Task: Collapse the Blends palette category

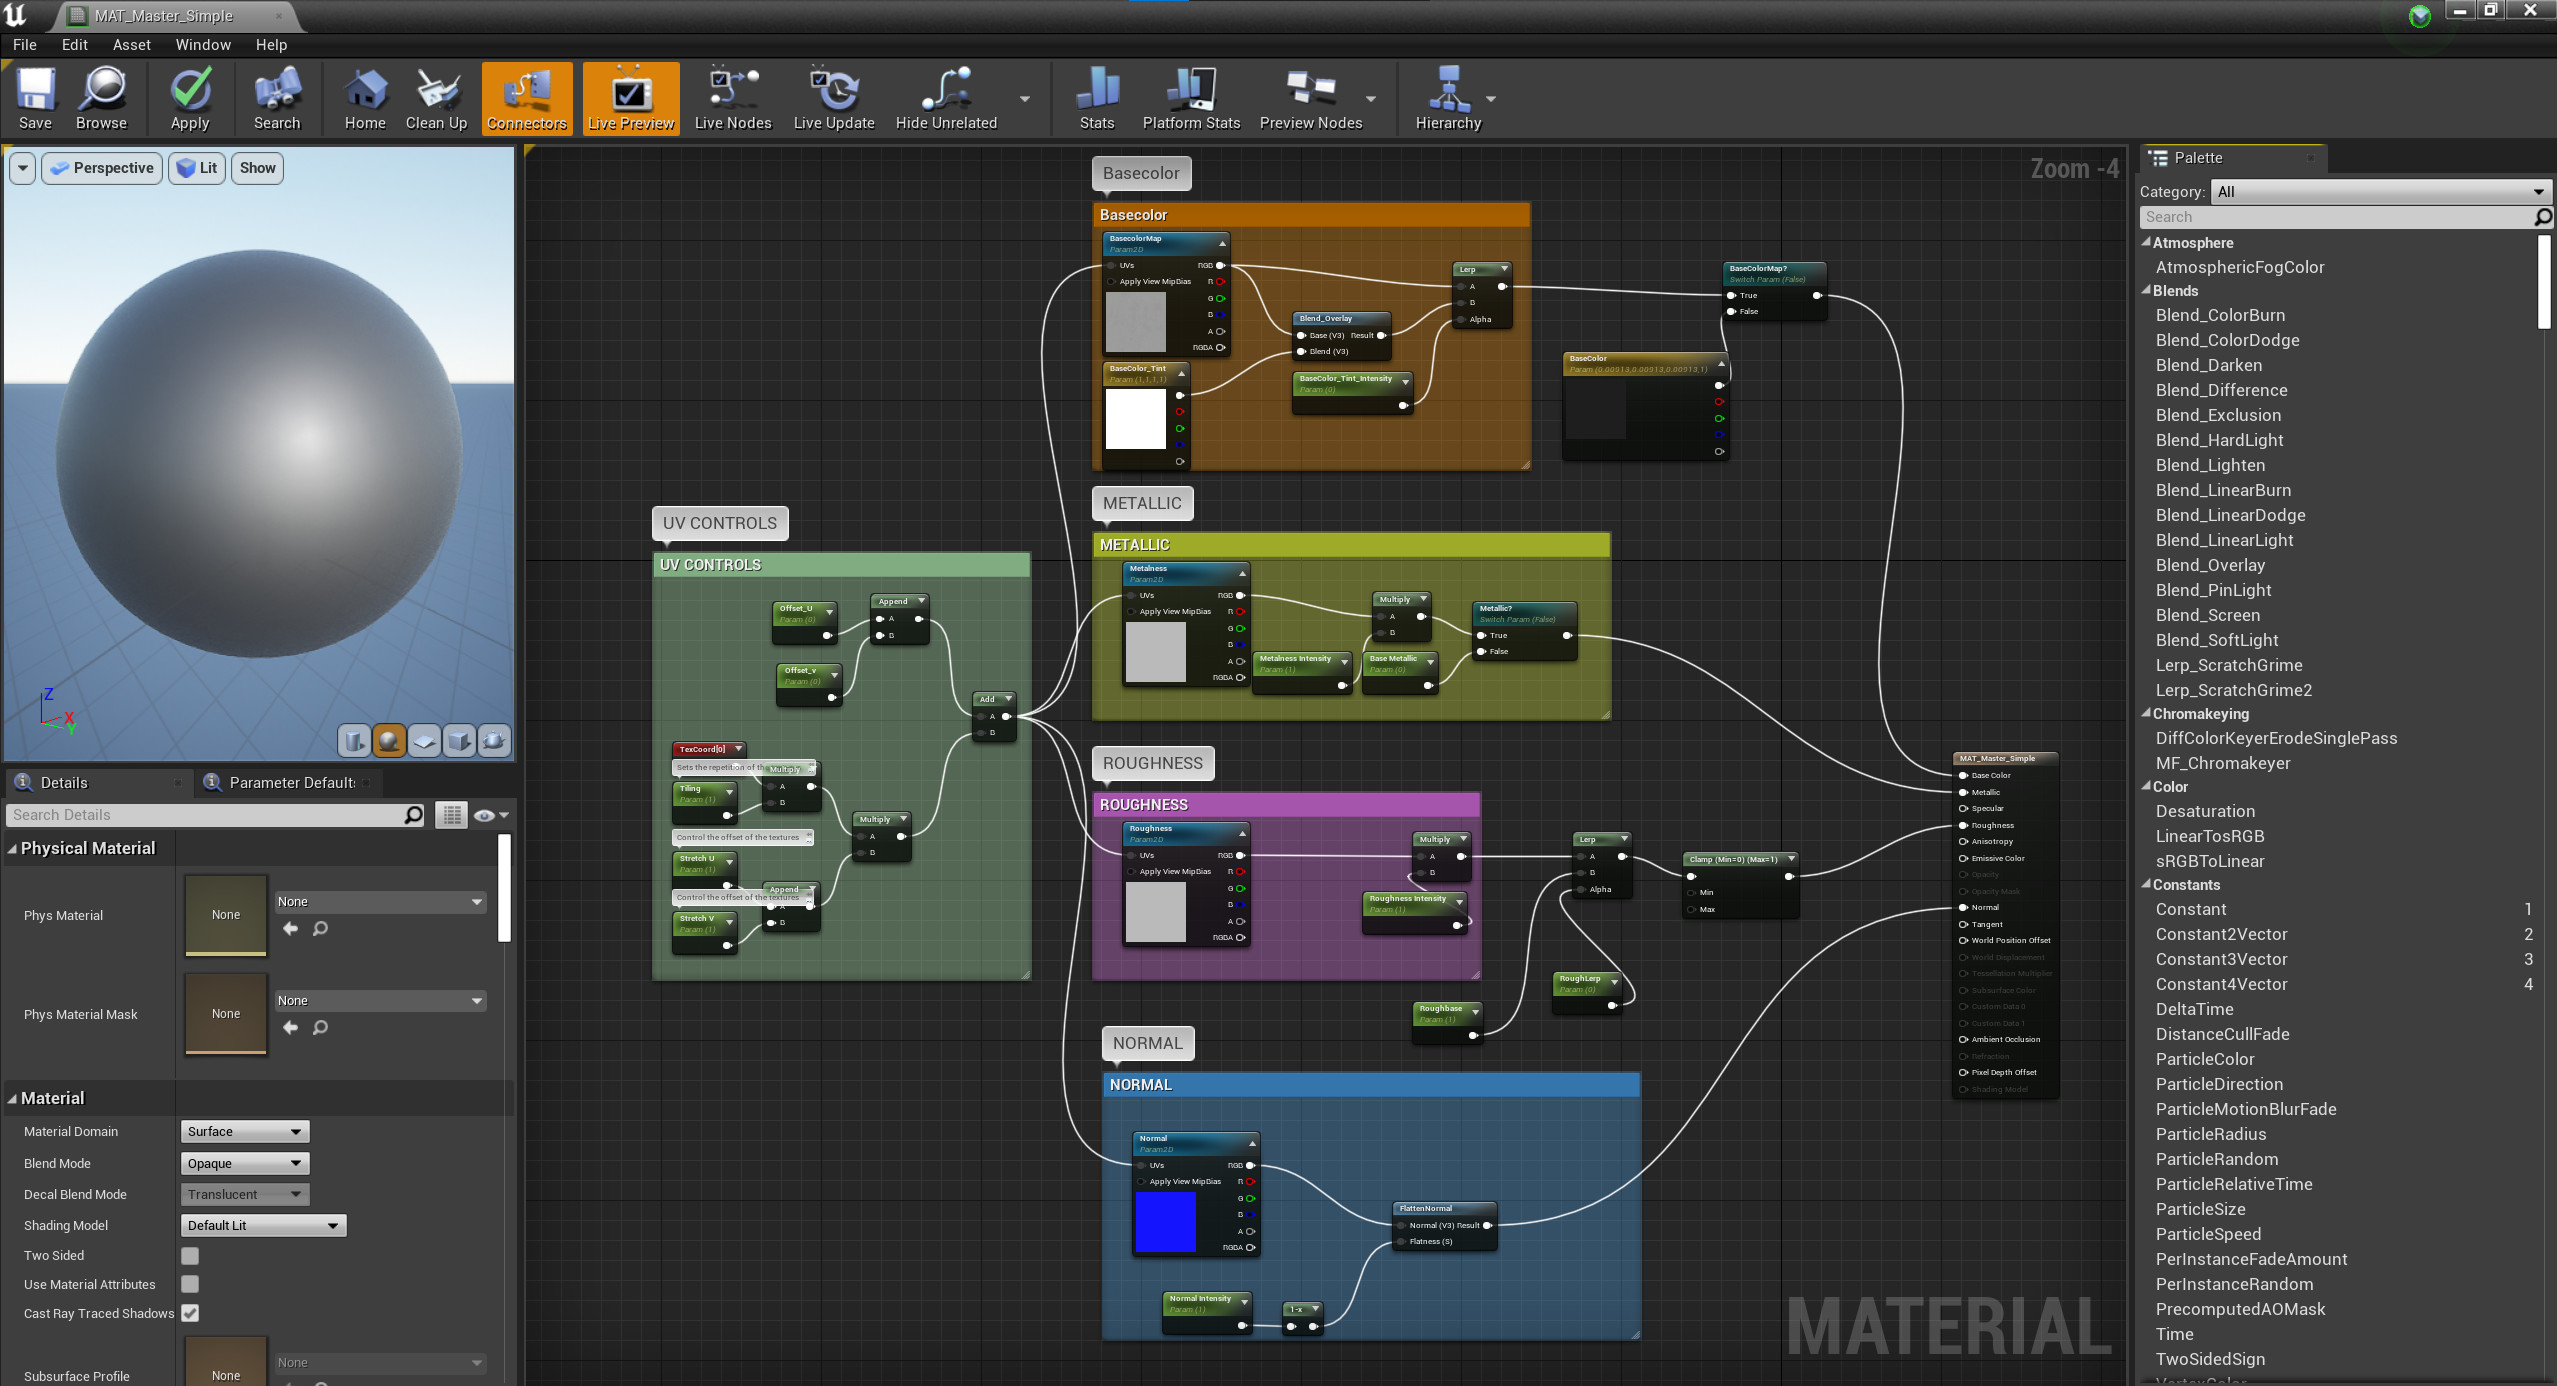Action: point(2146,291)
